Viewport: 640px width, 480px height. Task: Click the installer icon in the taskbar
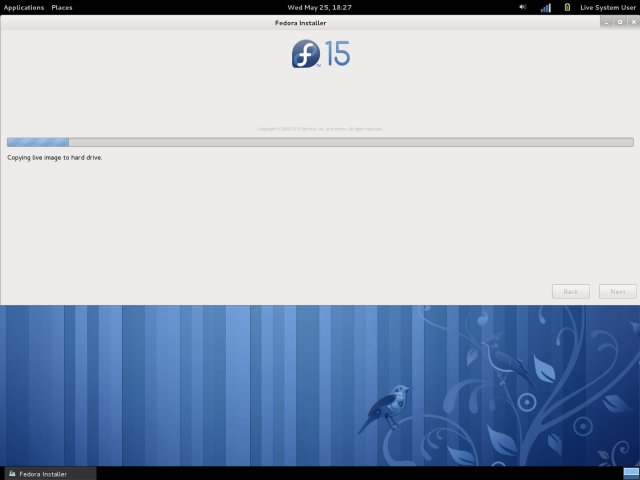click(x=12, y=474)
